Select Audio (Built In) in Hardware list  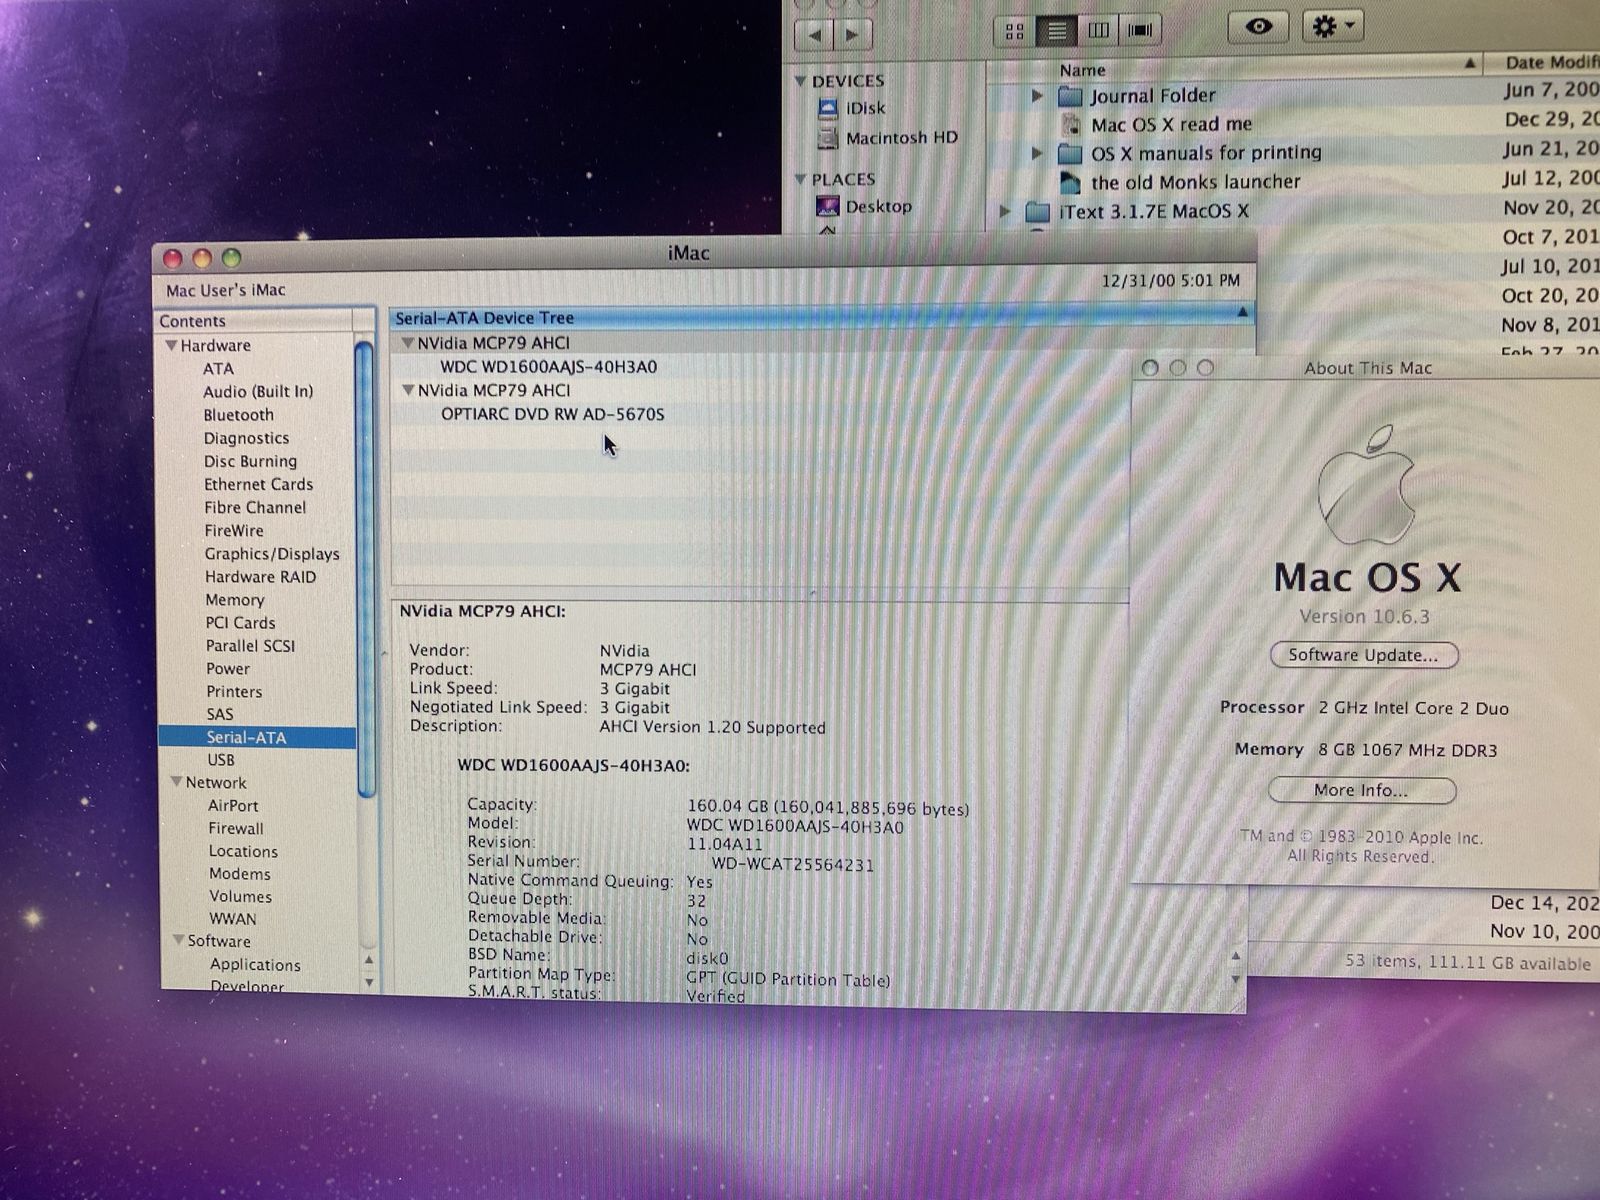(x=258, y=391)
